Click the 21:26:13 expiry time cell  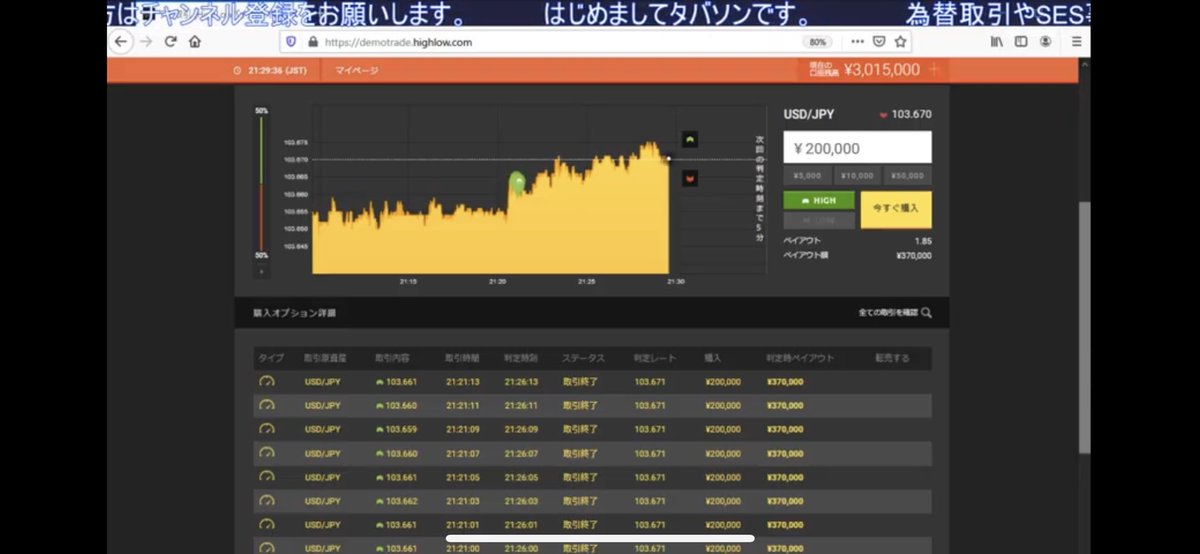[522, 381]
